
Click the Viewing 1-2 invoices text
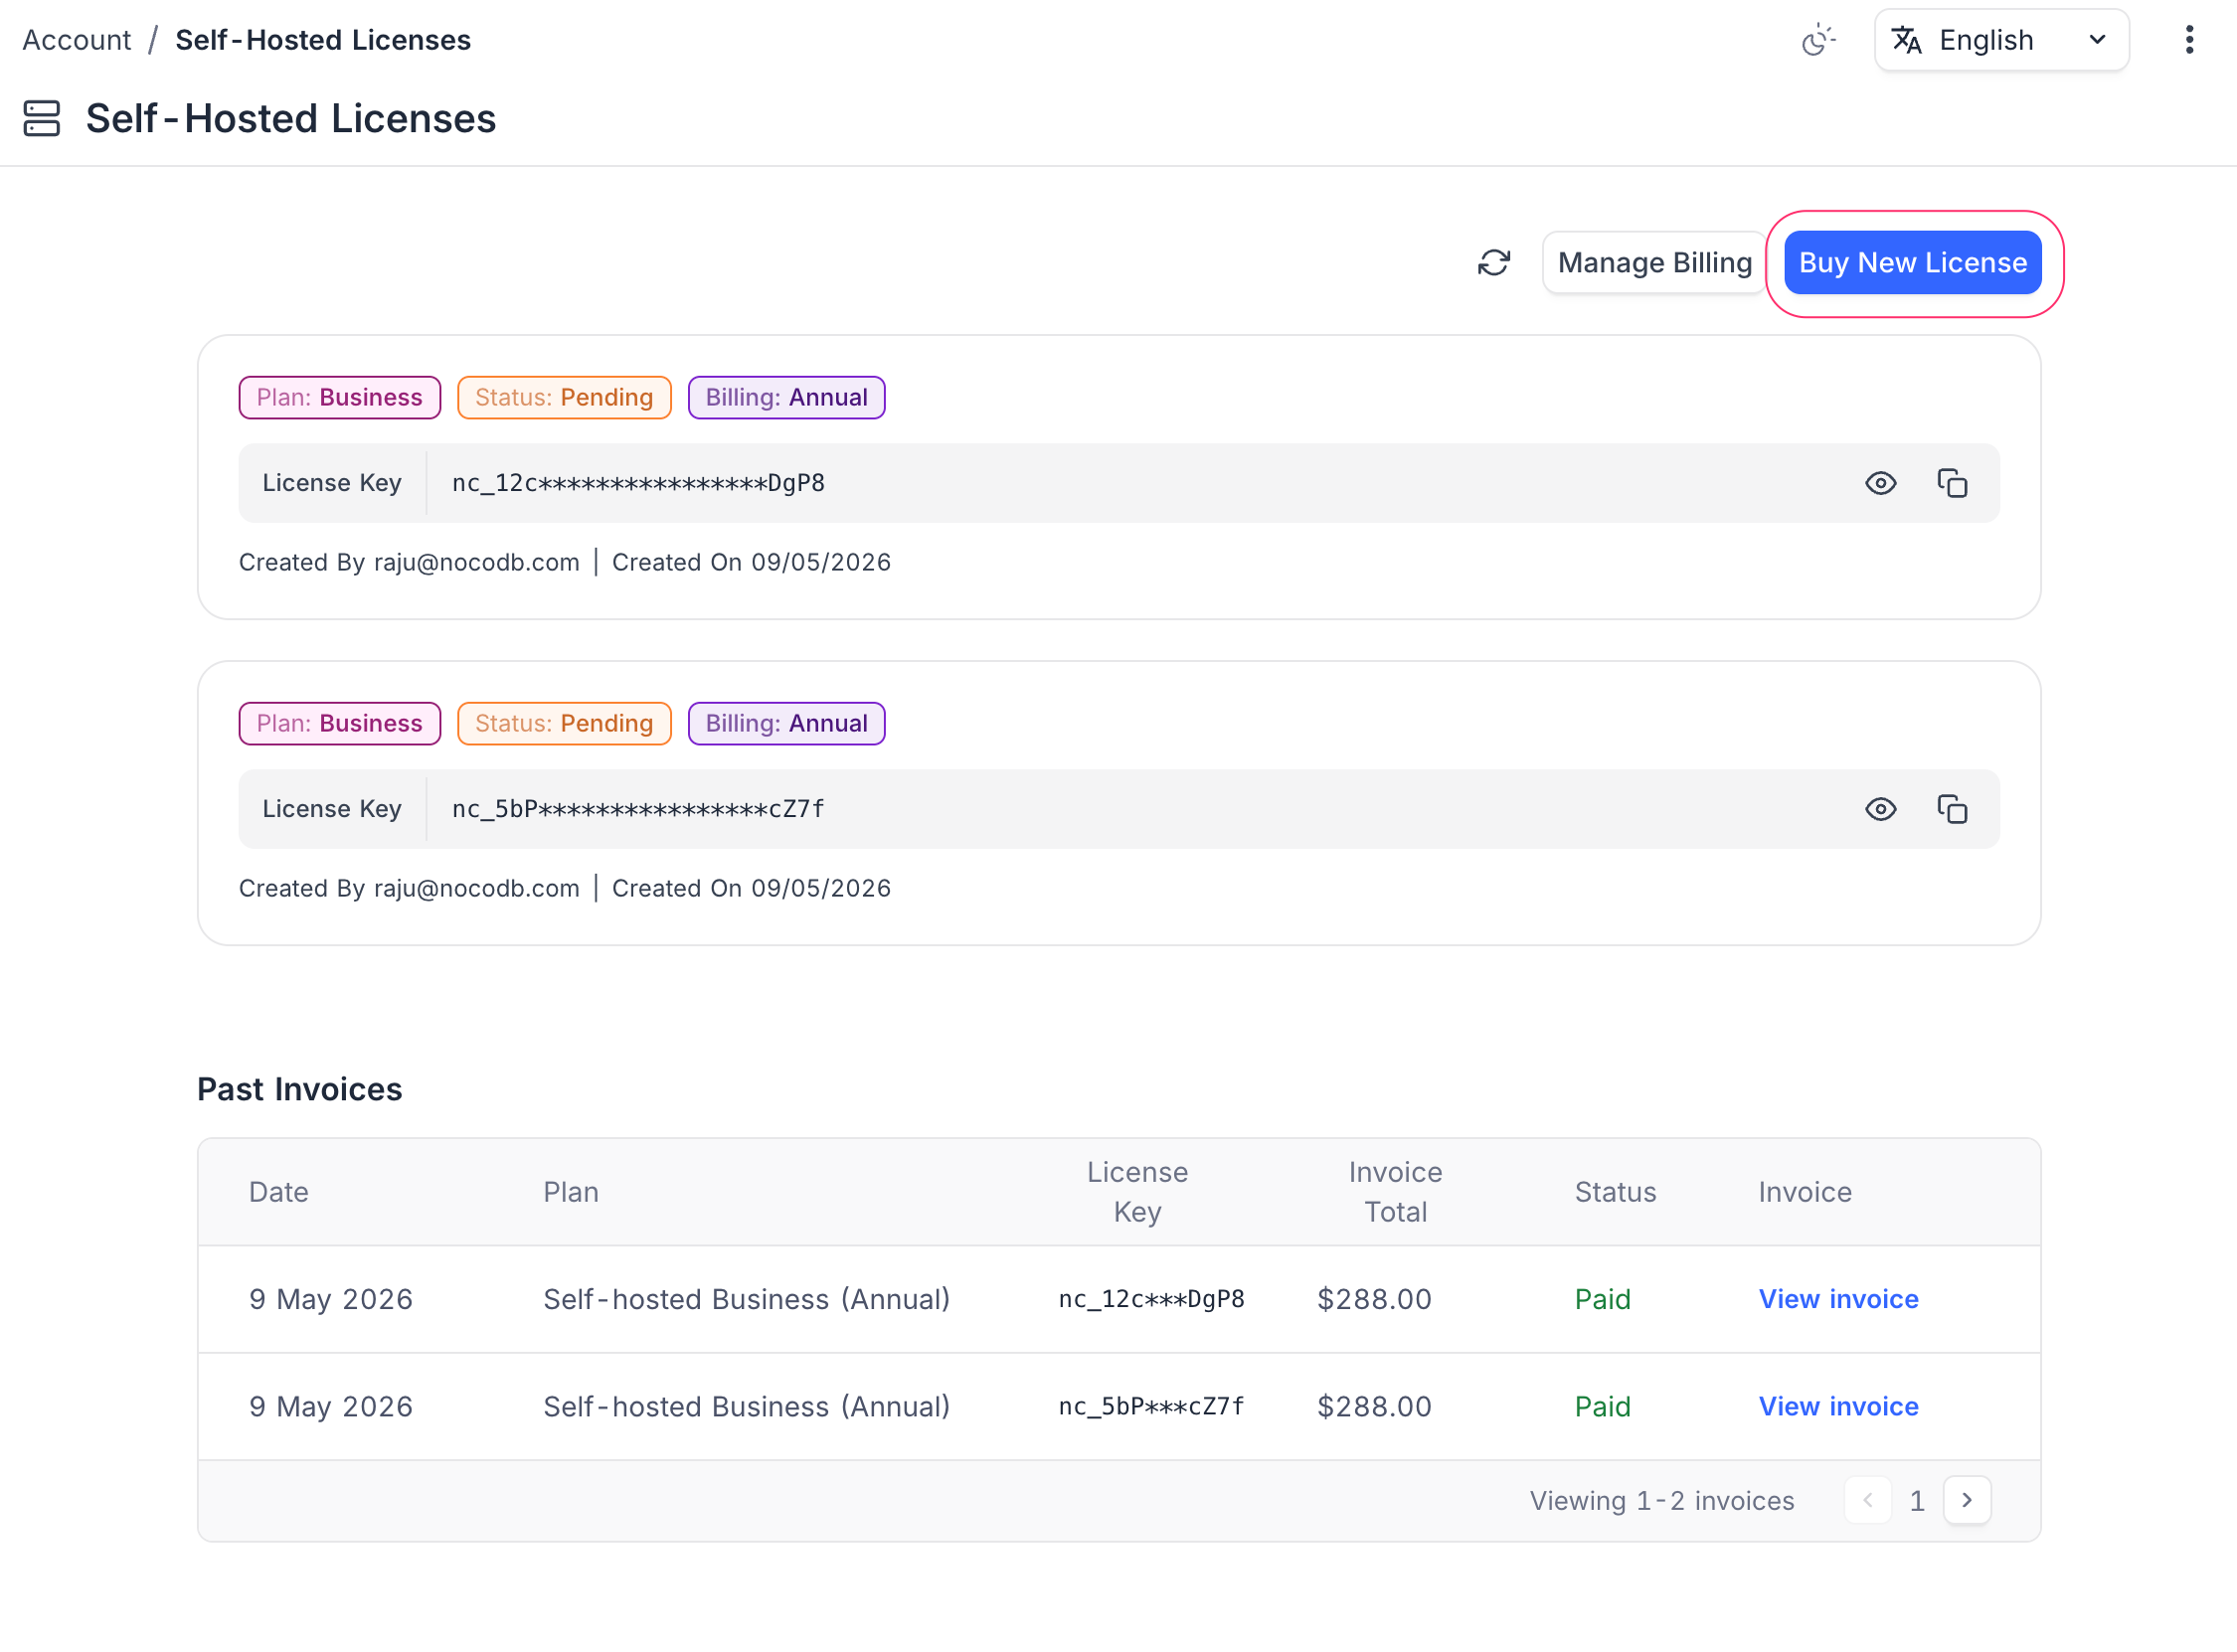pos(1662,1500)
